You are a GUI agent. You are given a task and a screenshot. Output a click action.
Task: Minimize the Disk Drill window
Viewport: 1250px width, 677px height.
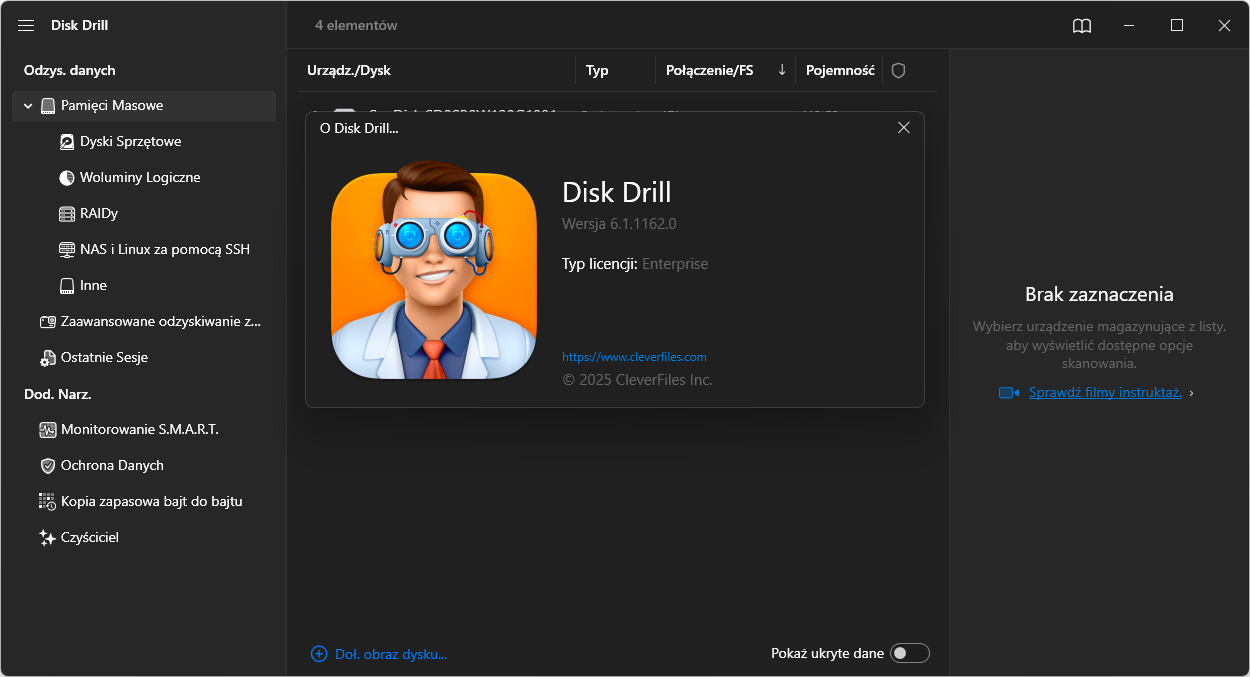pyautogui.click(x=1129, y=26)
